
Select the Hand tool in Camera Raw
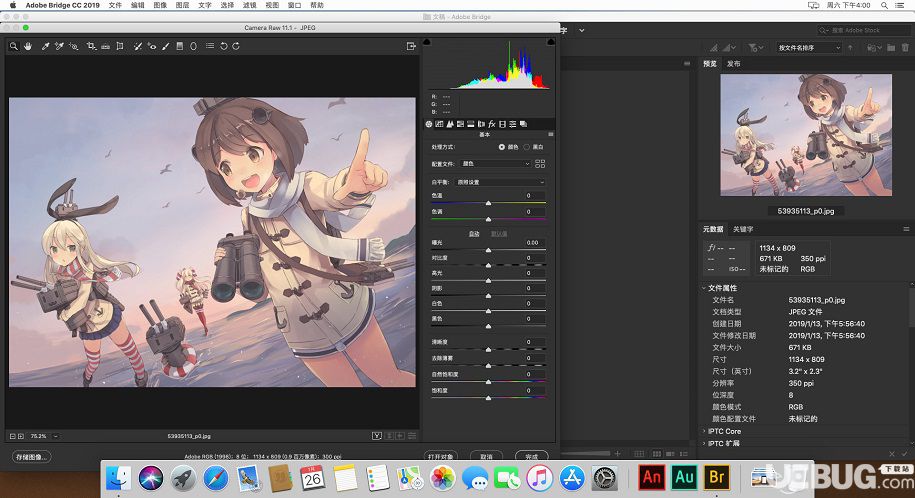click(27, 46)
